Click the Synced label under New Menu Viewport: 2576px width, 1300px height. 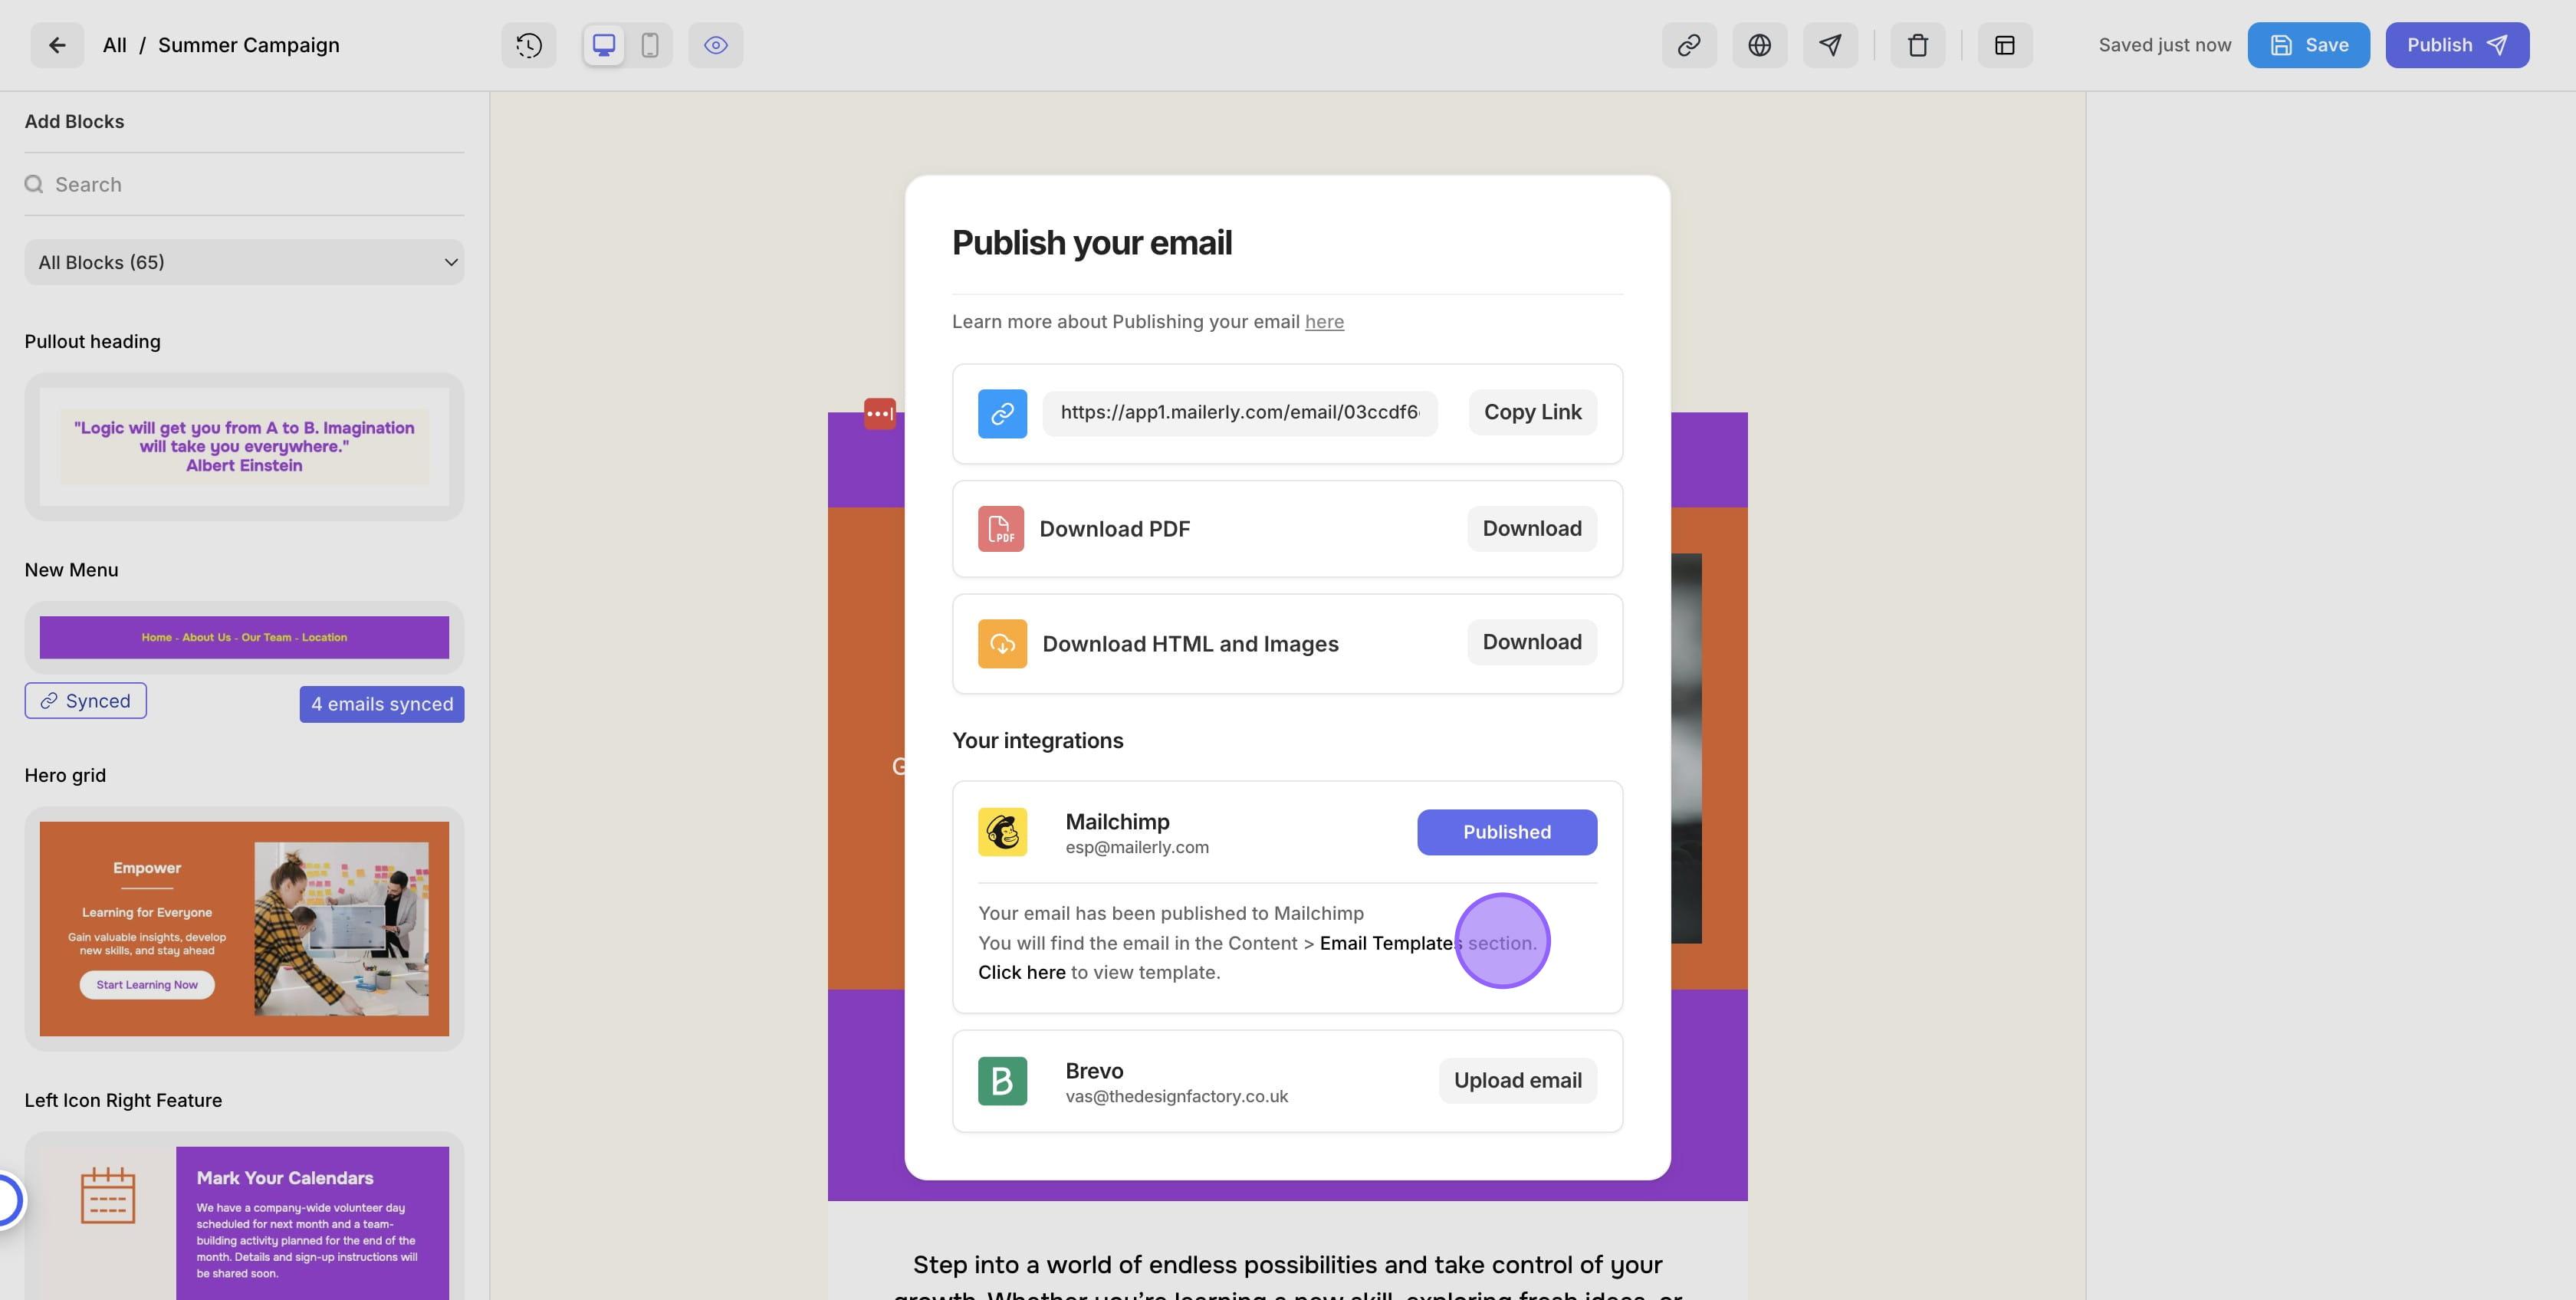86,701
